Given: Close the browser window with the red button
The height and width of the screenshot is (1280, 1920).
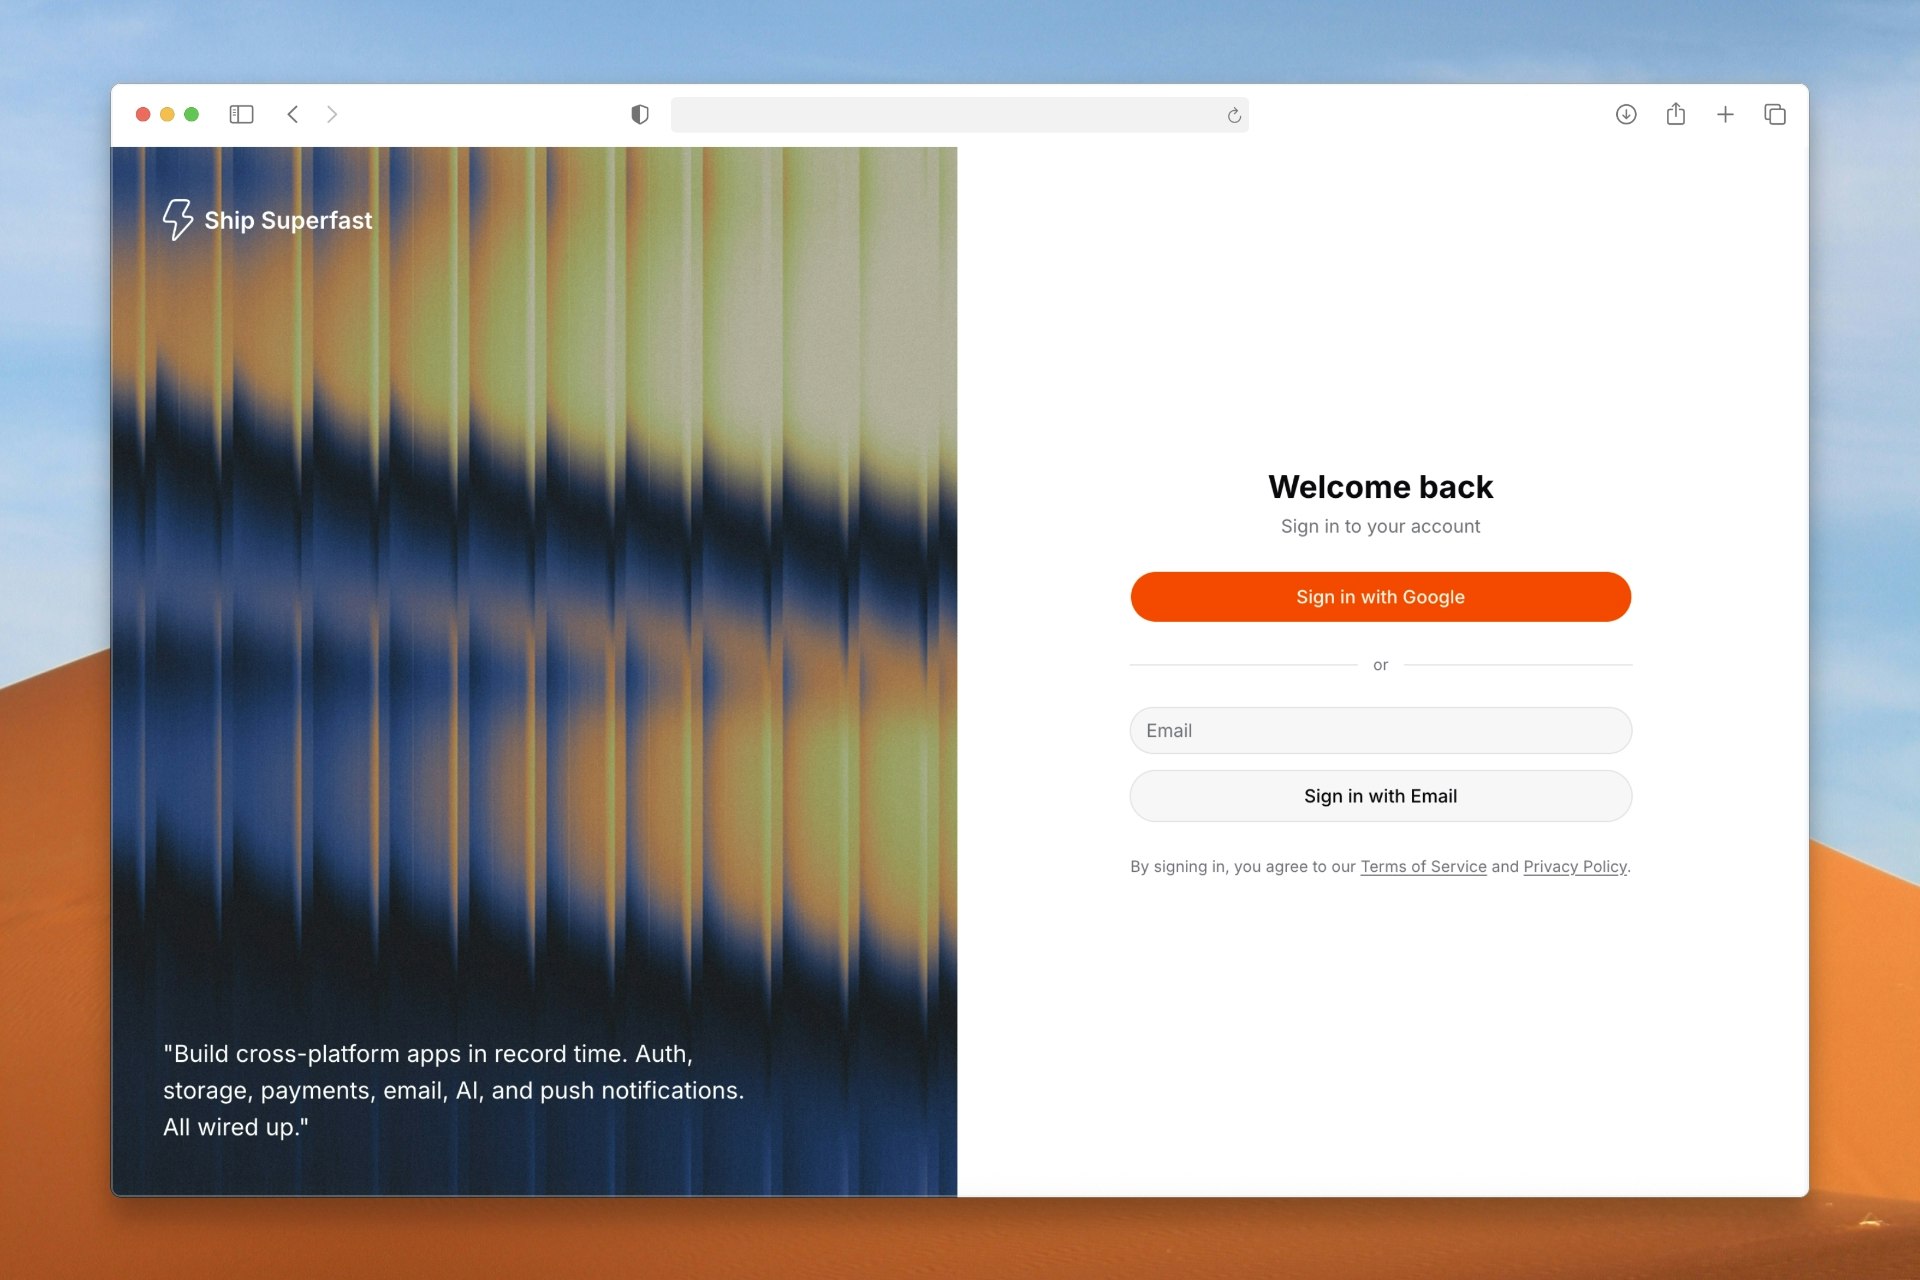Looking at the screenshot, I should click(x=143, y=115).
